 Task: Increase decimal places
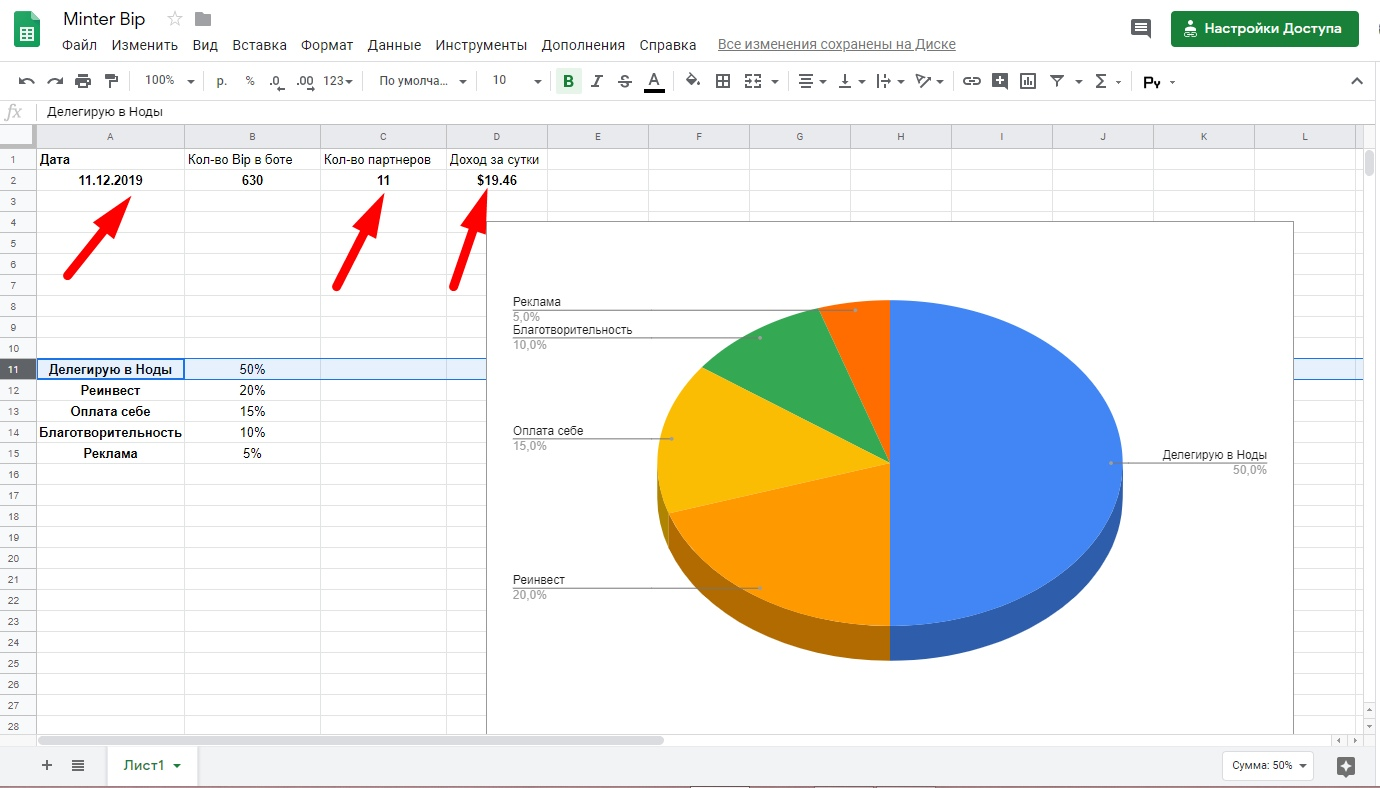click(305, 81)
